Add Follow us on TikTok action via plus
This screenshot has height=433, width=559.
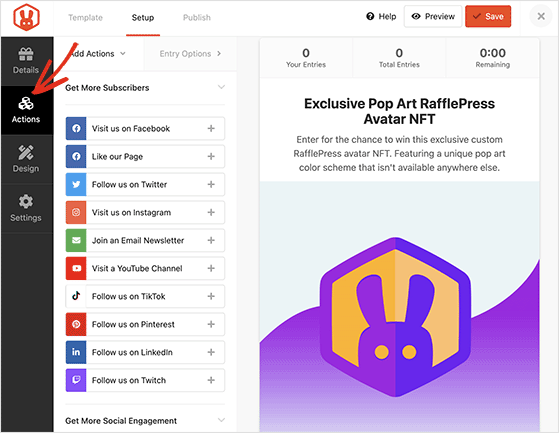211,296
